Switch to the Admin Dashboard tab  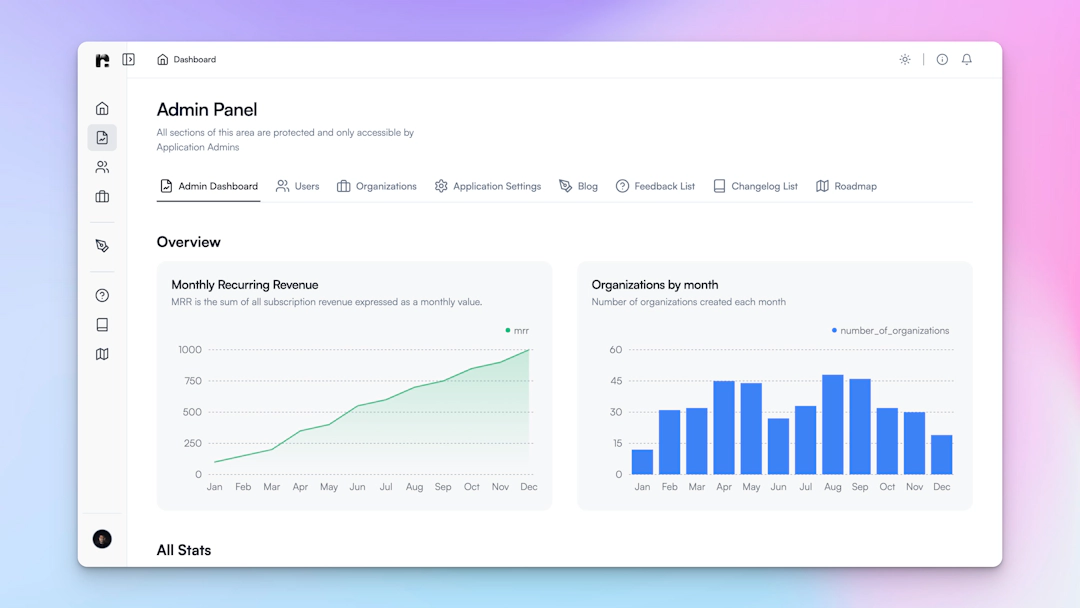pos(209,186)
